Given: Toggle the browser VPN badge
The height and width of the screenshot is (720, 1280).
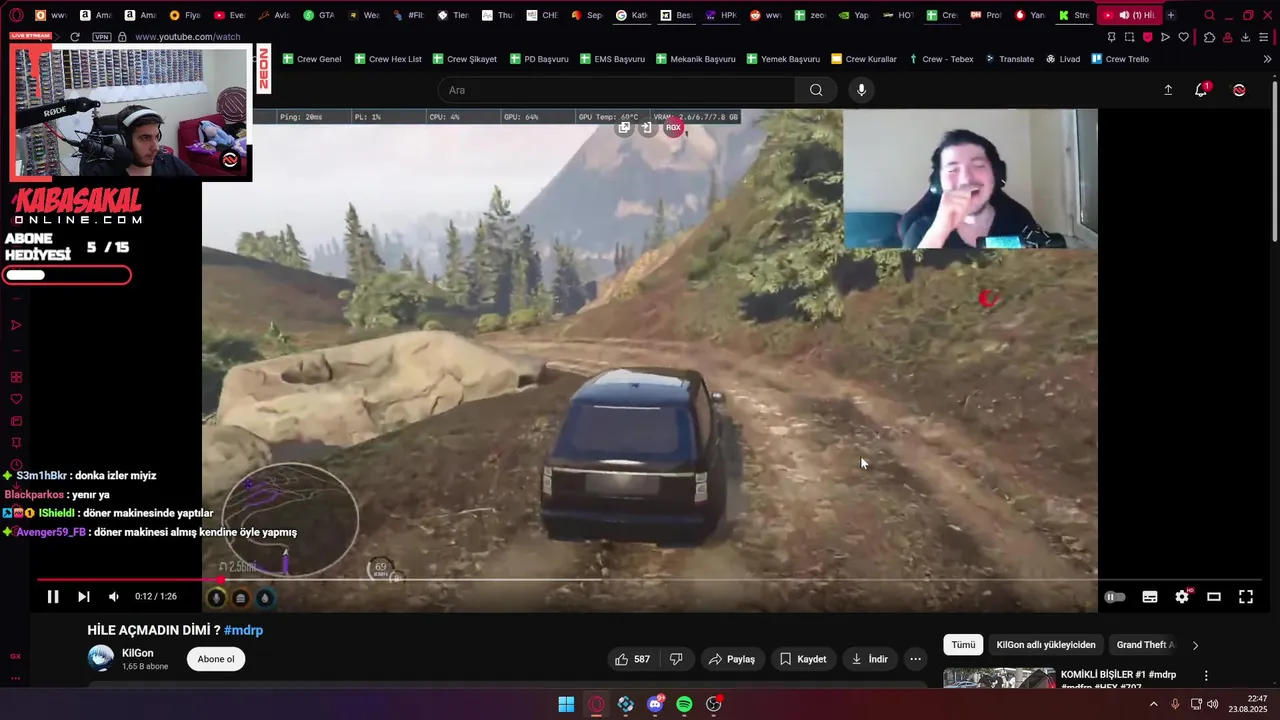Looking at the screenshot, I should pos(101,37).
